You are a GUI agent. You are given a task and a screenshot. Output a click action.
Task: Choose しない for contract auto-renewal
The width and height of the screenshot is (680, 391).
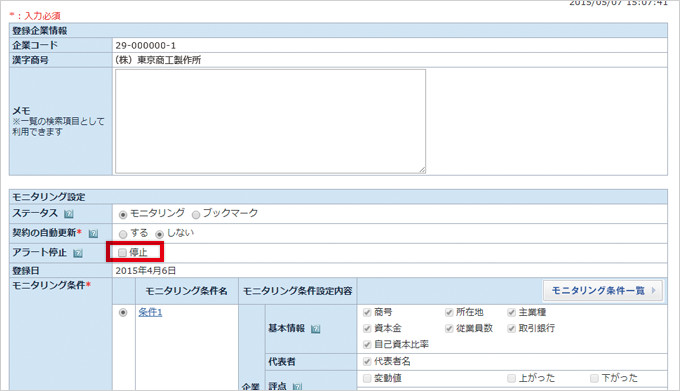tap(160, 235)
